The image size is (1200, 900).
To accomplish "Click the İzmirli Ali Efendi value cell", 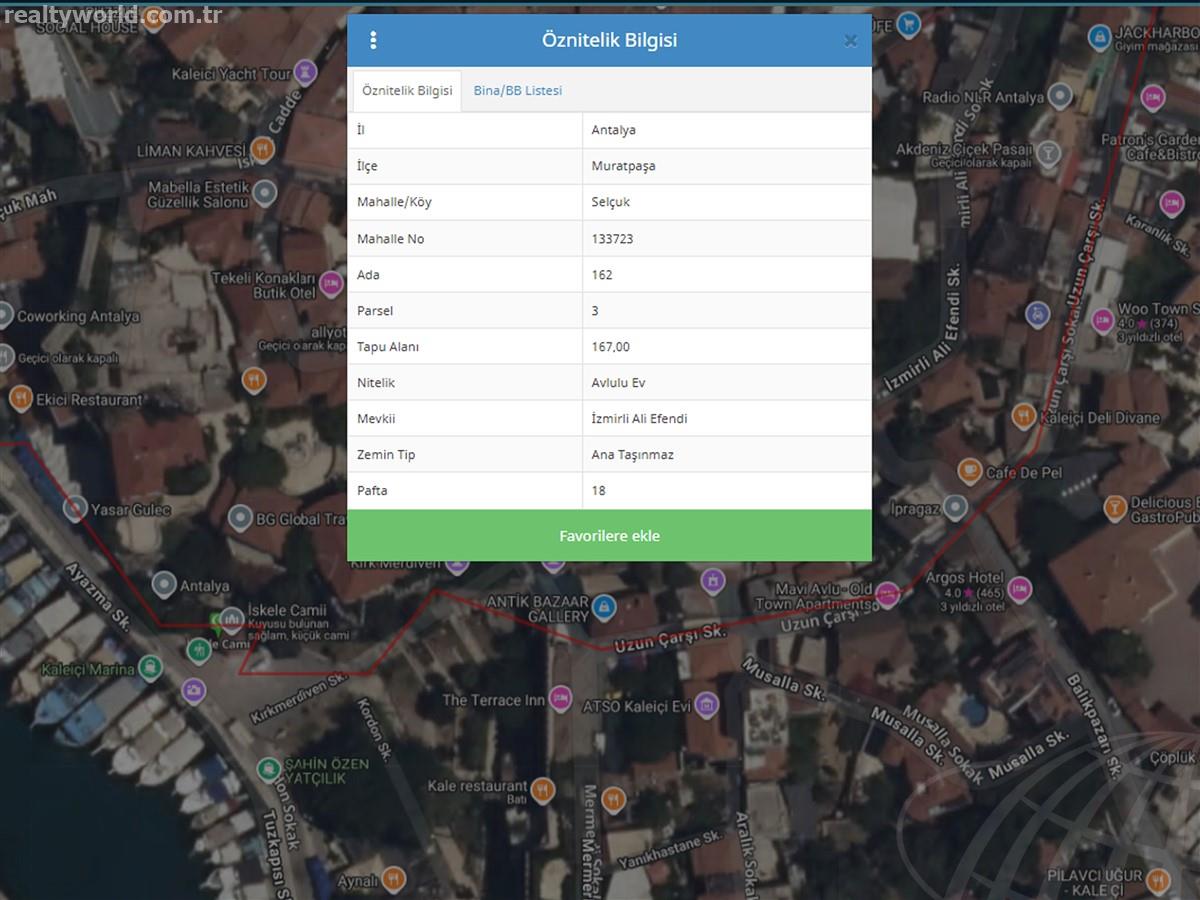I will pyautogui.click(x=726, y=418).
